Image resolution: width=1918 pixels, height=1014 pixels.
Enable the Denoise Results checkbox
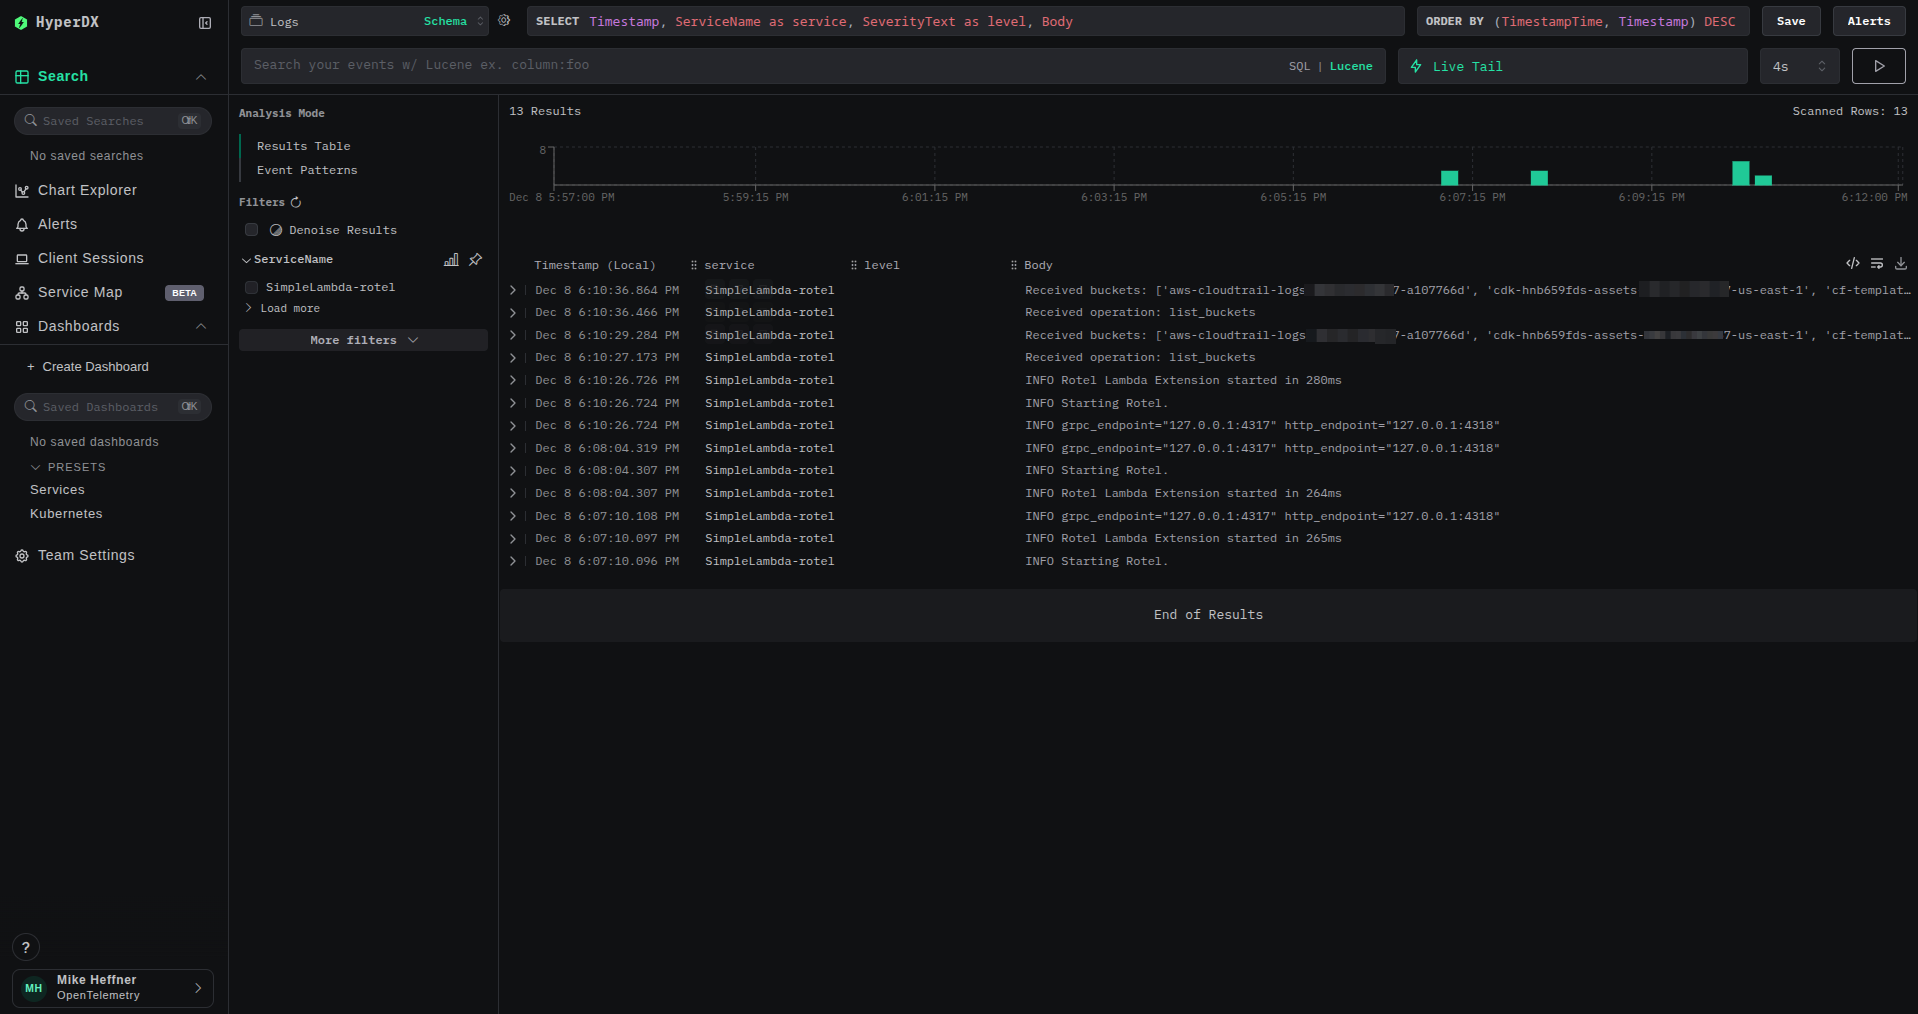pos(251,230)
